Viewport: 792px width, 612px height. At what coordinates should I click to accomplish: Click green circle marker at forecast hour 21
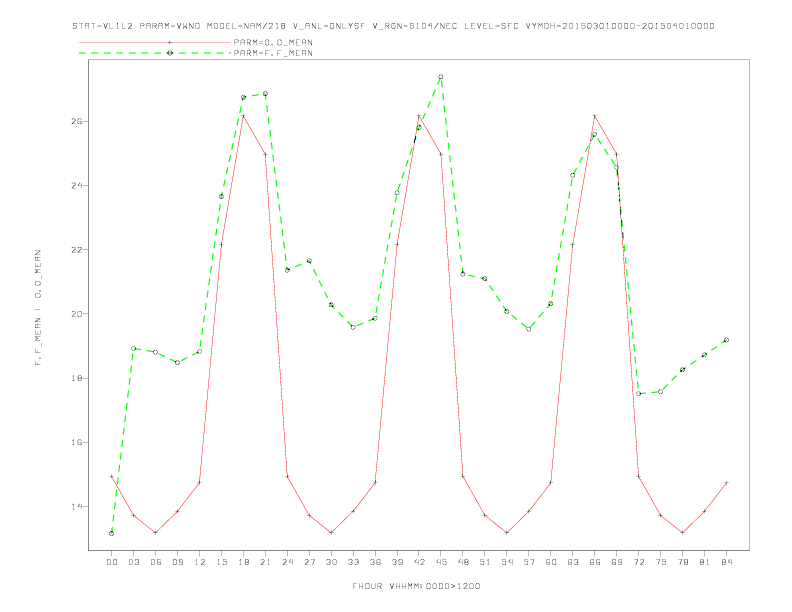(x=265, y=94)
